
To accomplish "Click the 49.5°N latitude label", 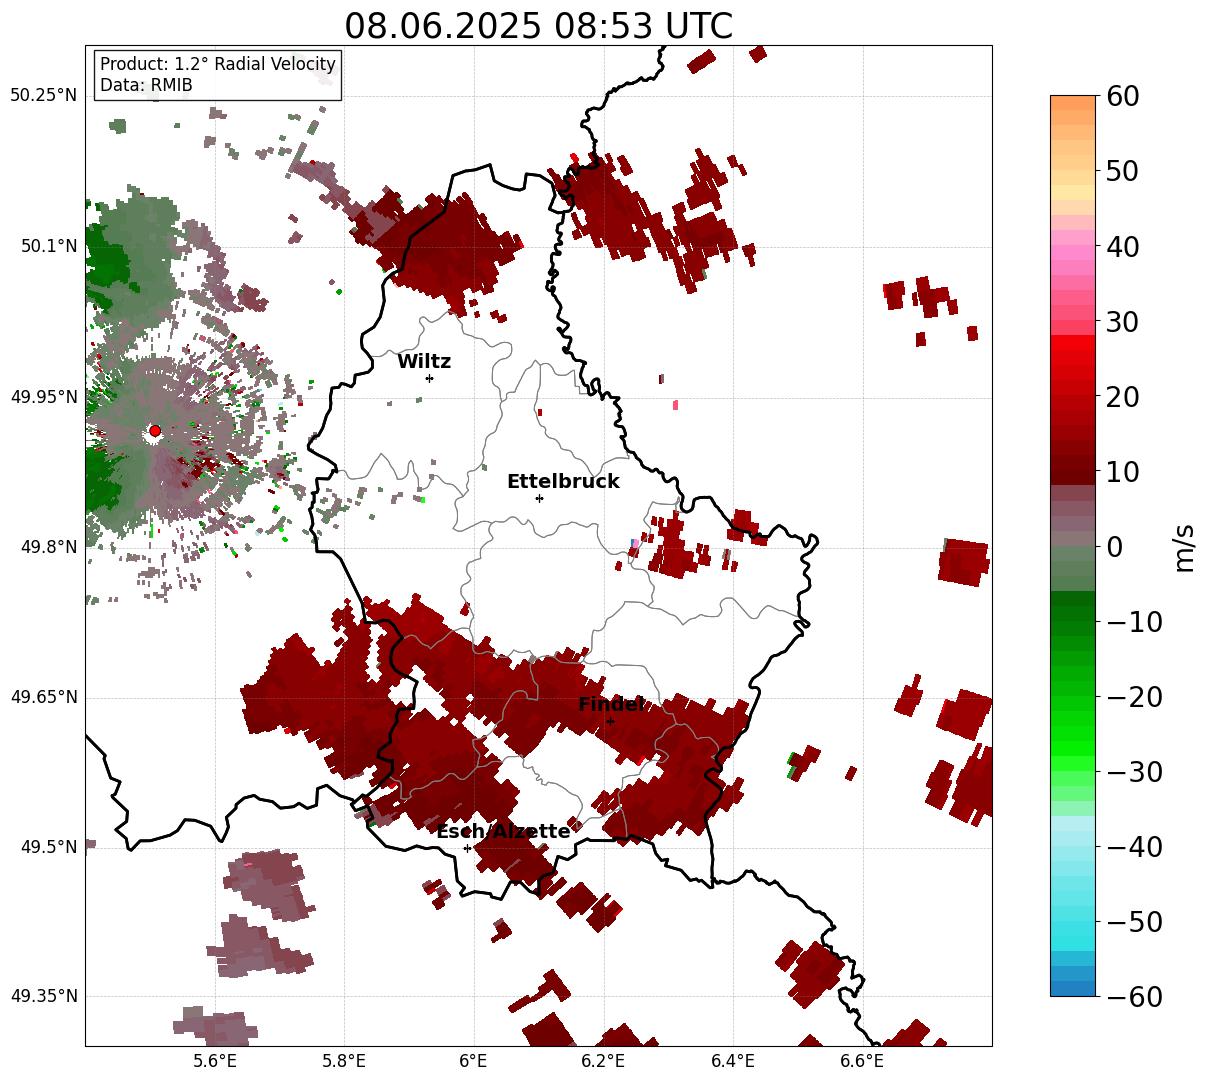I will (x=48, y=847).
